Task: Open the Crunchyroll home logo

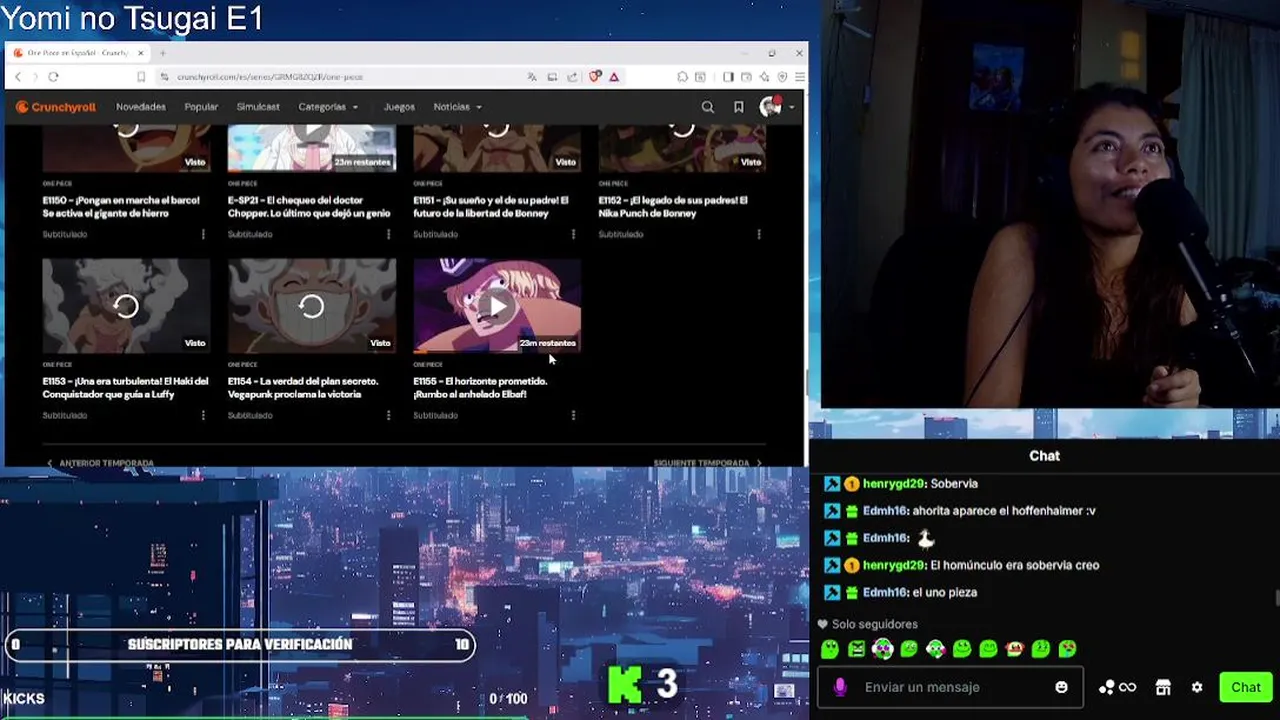Action: pyautogui.click(x=55, y=107)
